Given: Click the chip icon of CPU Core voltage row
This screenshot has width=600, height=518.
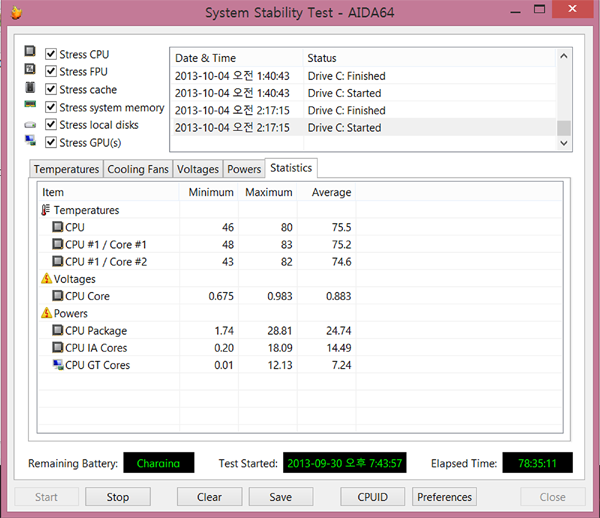Looking at the screenshot, I should 57,295.
